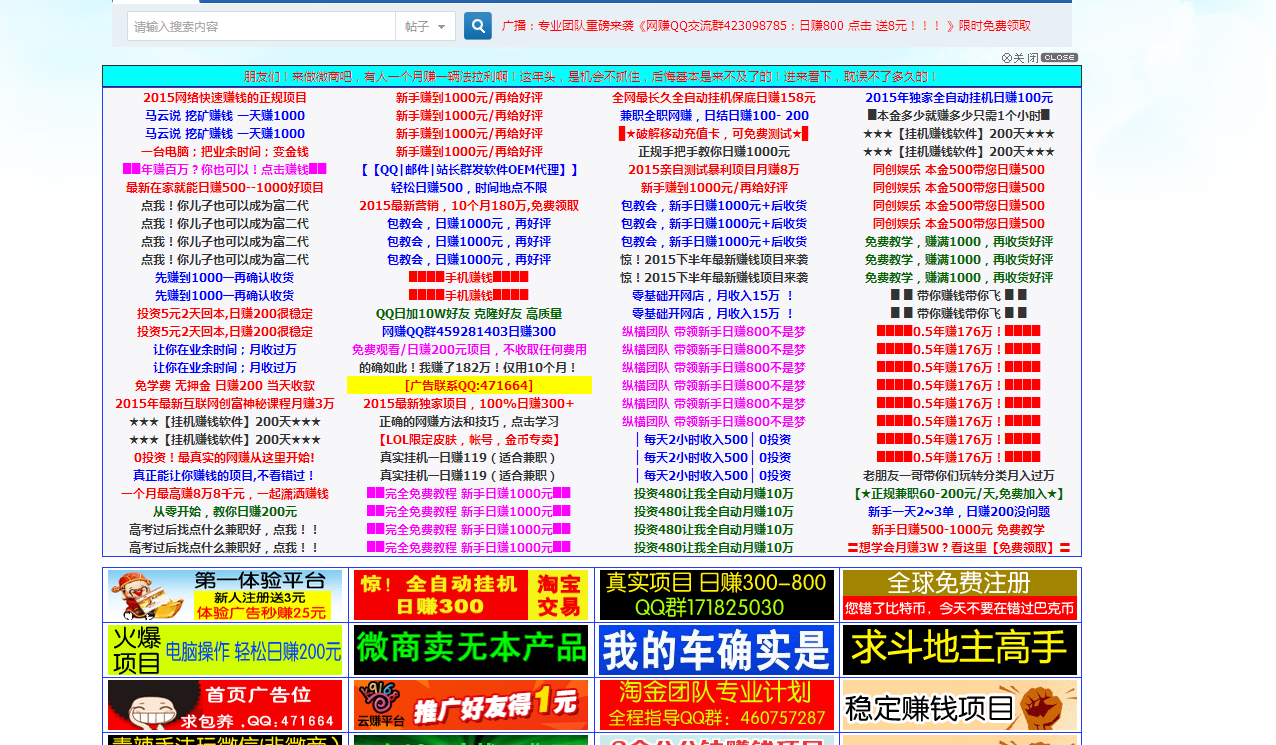Click the 微商卖无本产品 banner
1276x745 pixels.
click(471, 650)
